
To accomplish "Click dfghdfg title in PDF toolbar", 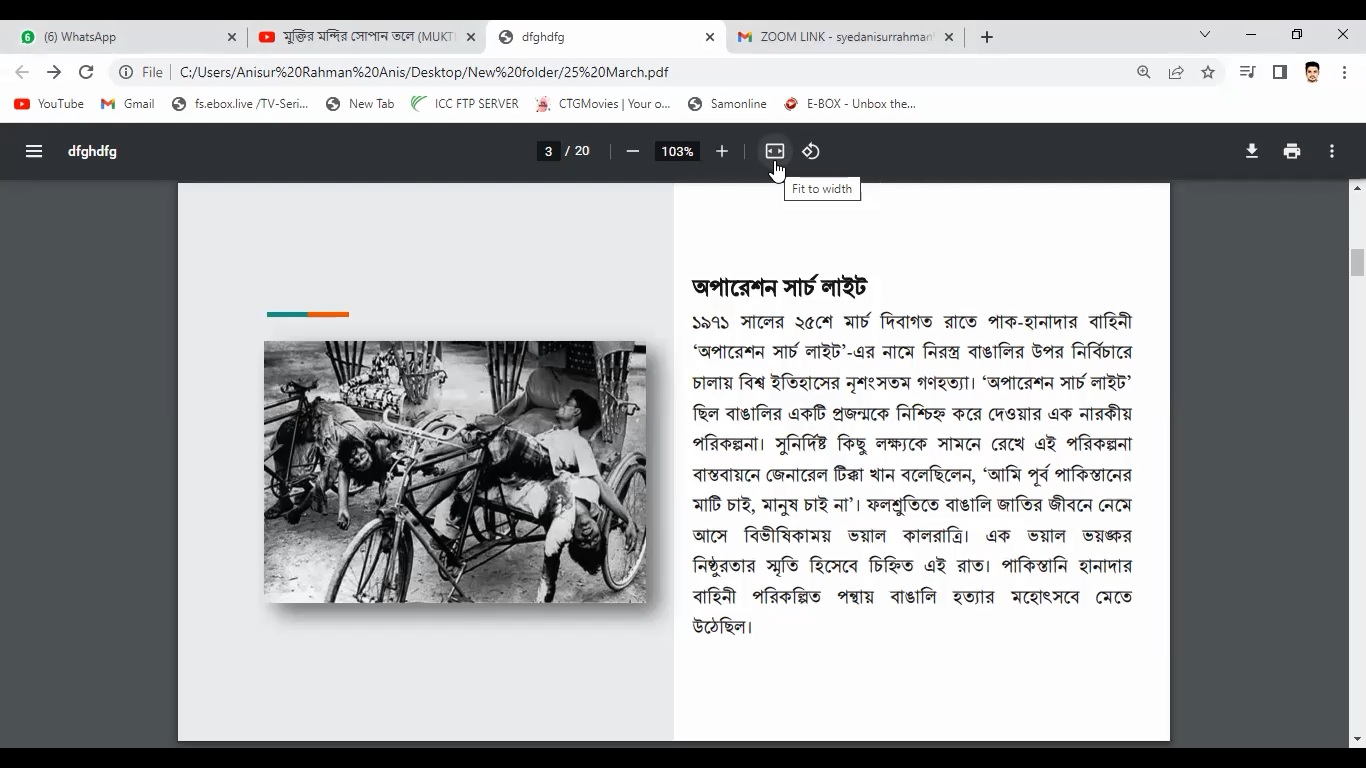I will (92, 151).
